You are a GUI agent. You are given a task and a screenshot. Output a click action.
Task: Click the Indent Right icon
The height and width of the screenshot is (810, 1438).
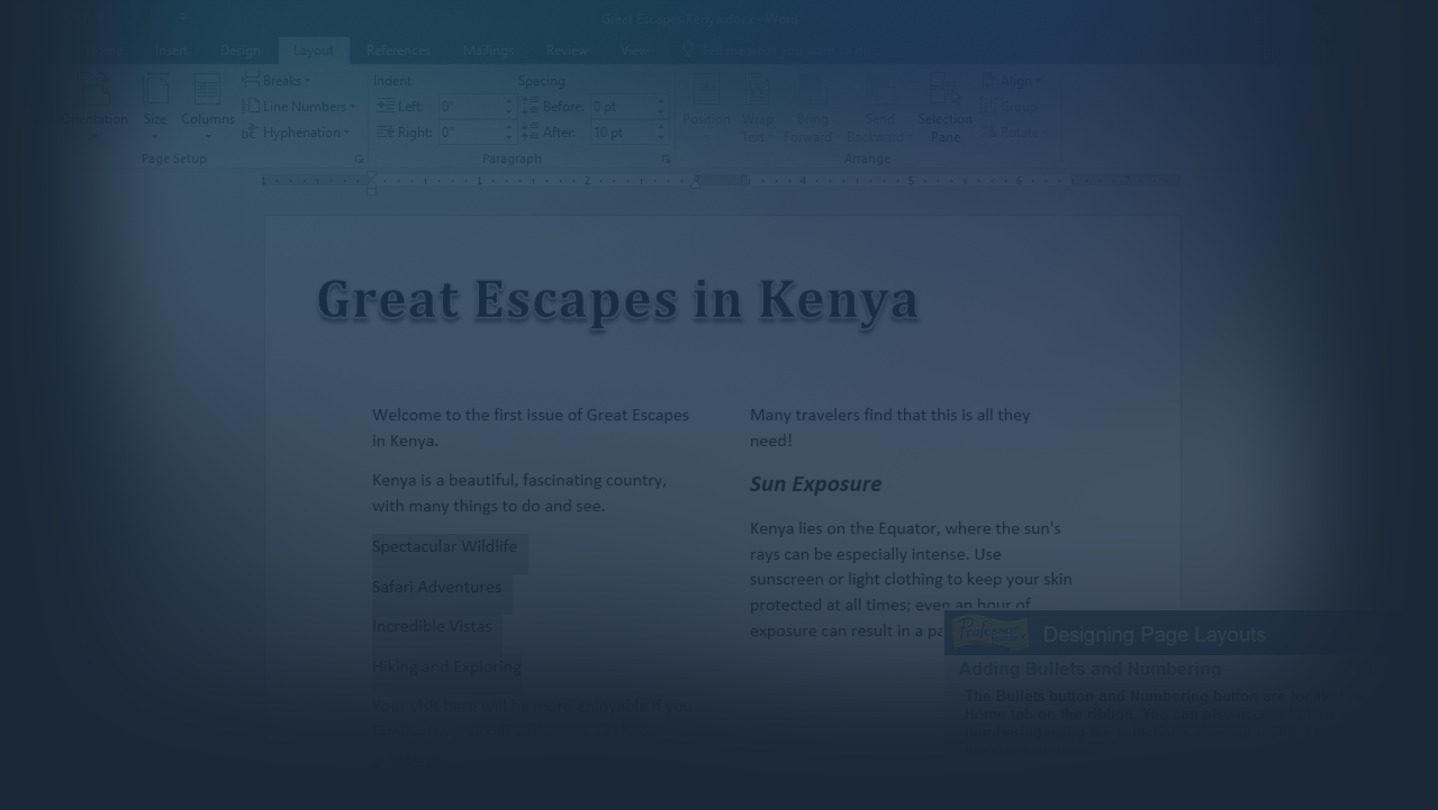tap(385, 132)
